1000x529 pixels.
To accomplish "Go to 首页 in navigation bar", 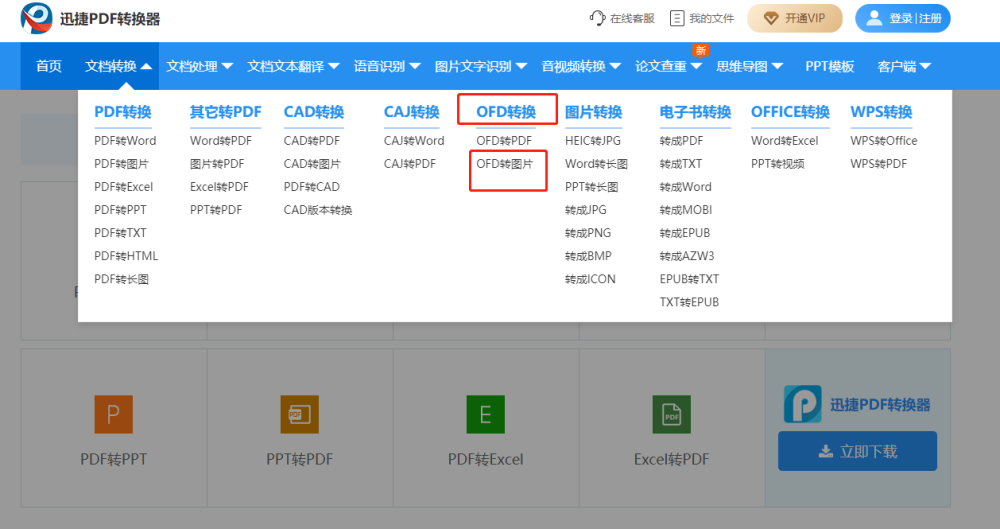I will 48,66.
